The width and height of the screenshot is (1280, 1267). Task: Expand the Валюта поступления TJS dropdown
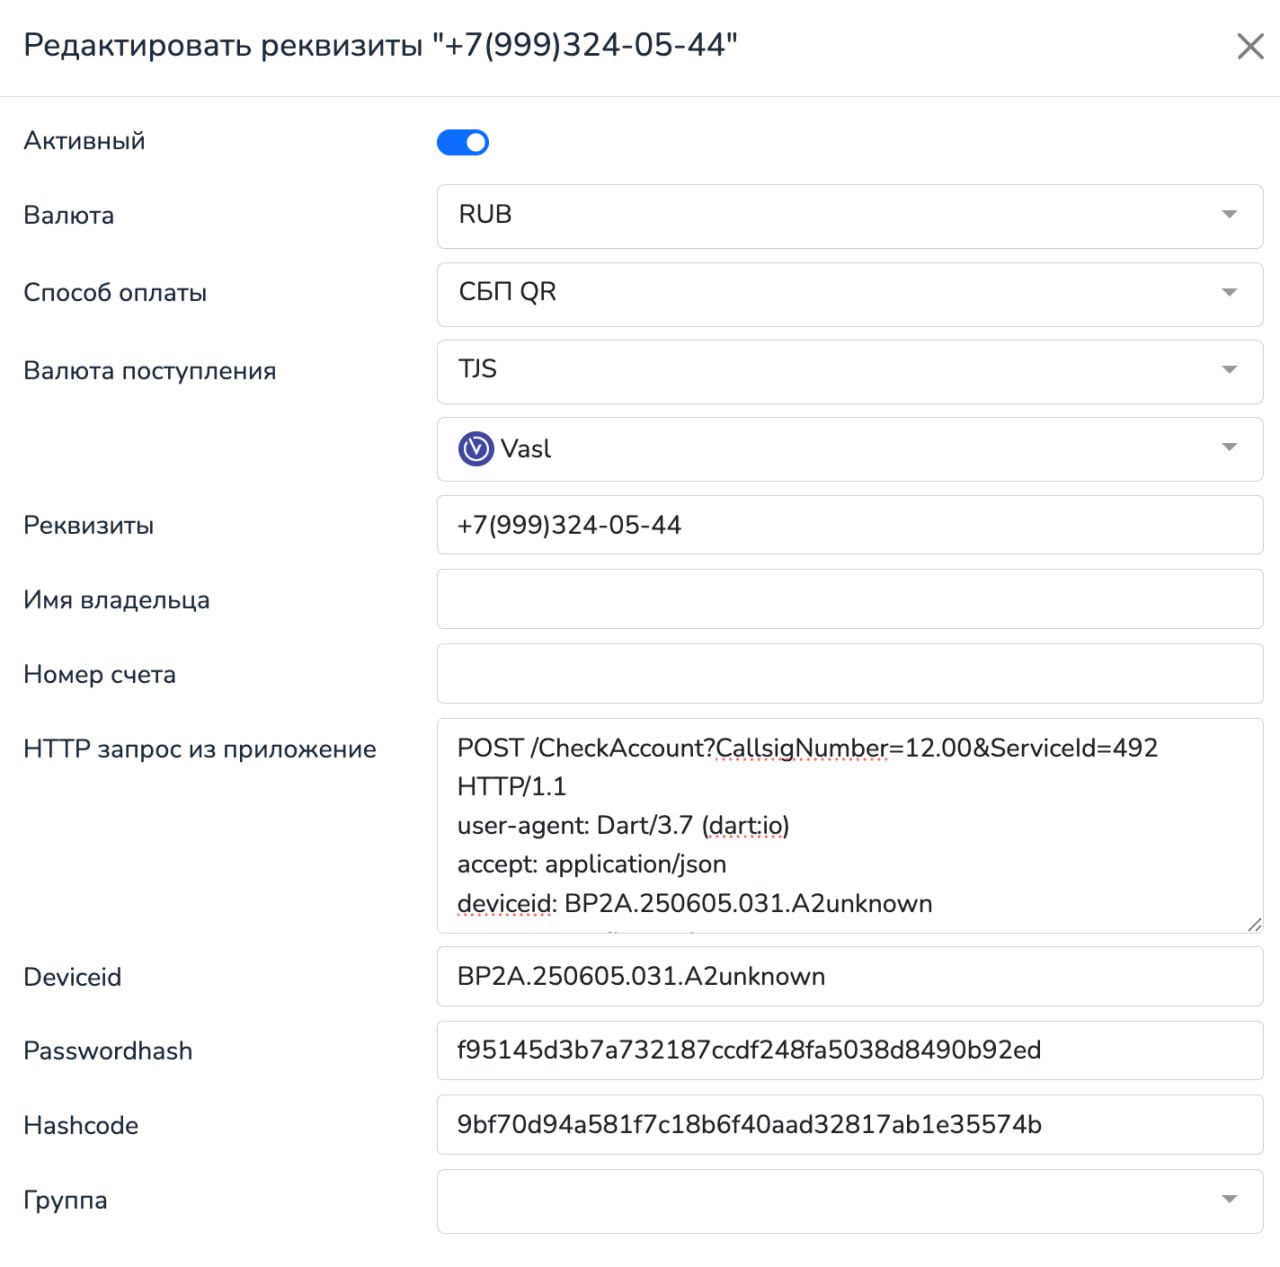[848, 372]
